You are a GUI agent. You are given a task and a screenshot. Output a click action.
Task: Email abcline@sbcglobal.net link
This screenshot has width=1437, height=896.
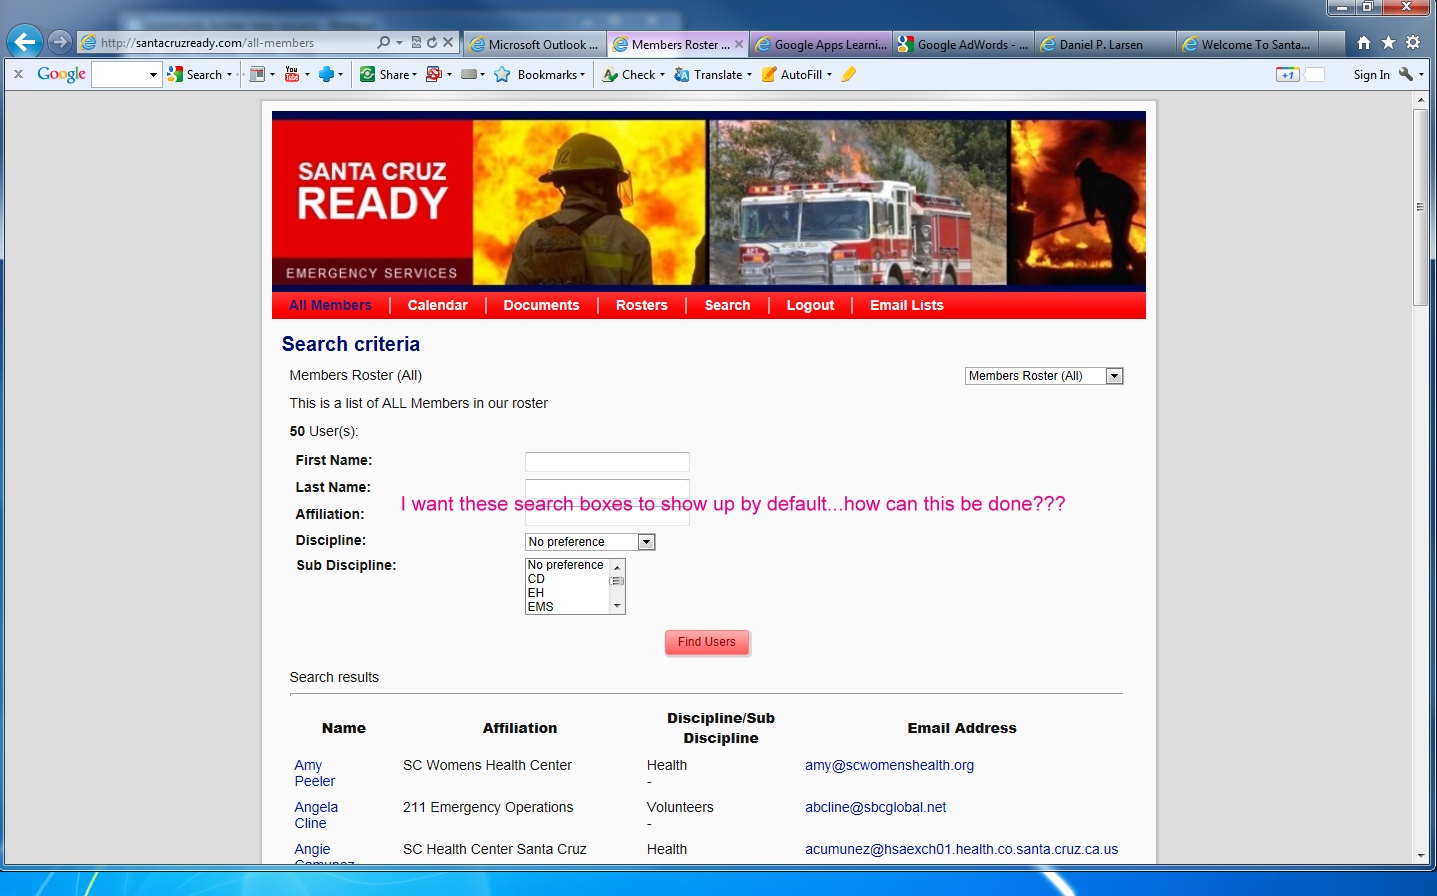[x=875, y=807]
